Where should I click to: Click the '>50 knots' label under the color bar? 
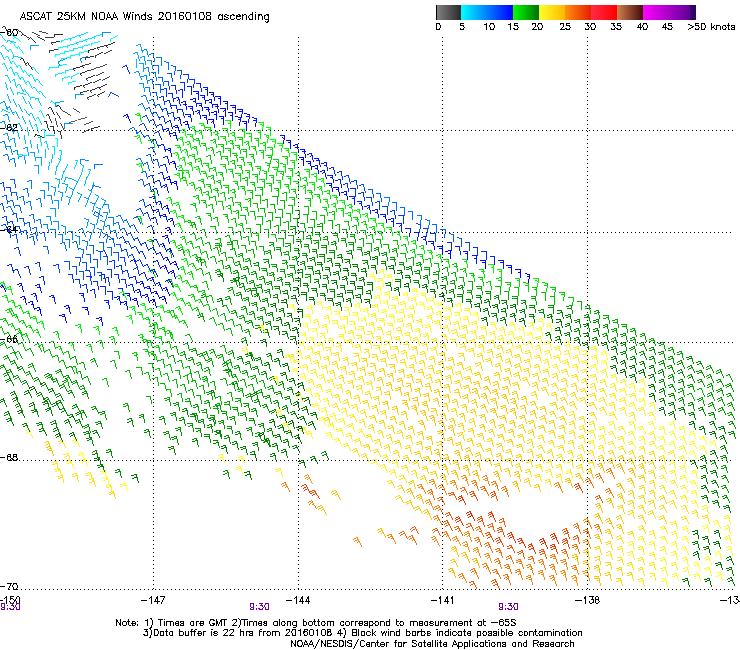711,27
